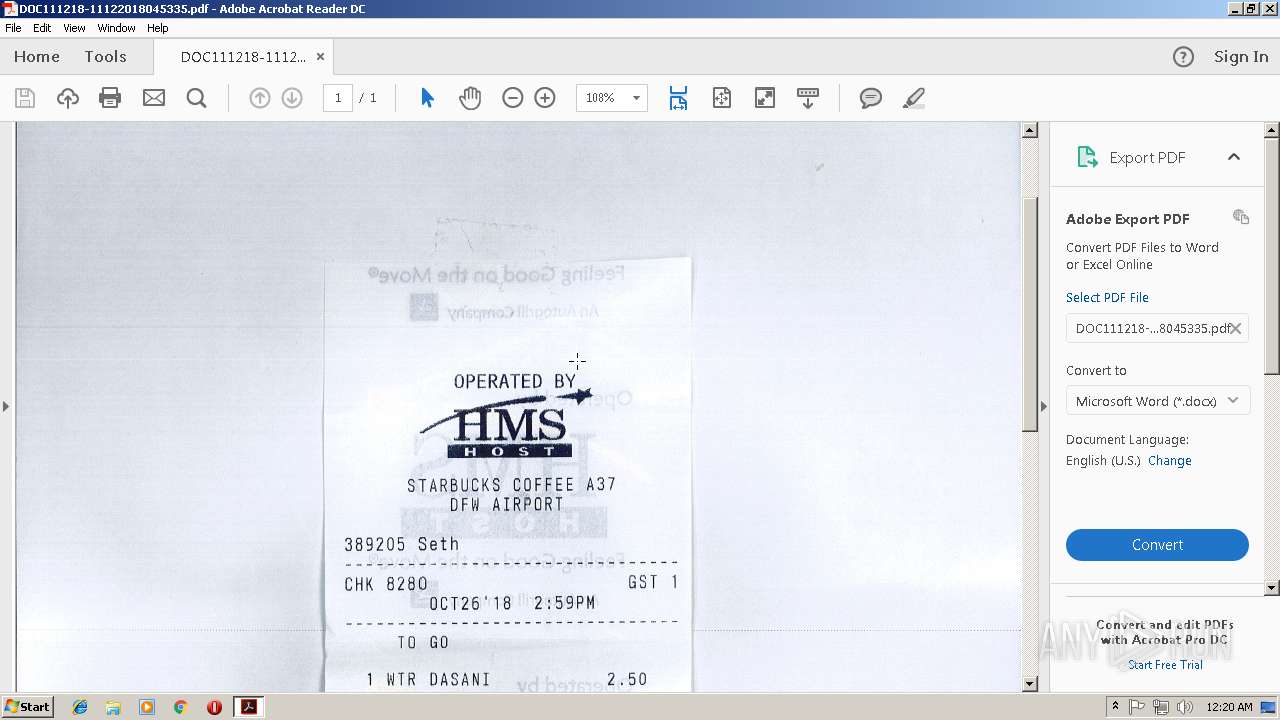Add a comment with speech bubble icon
The height and width of the screenshot is (720, 1280).
(x=871, y=98)
